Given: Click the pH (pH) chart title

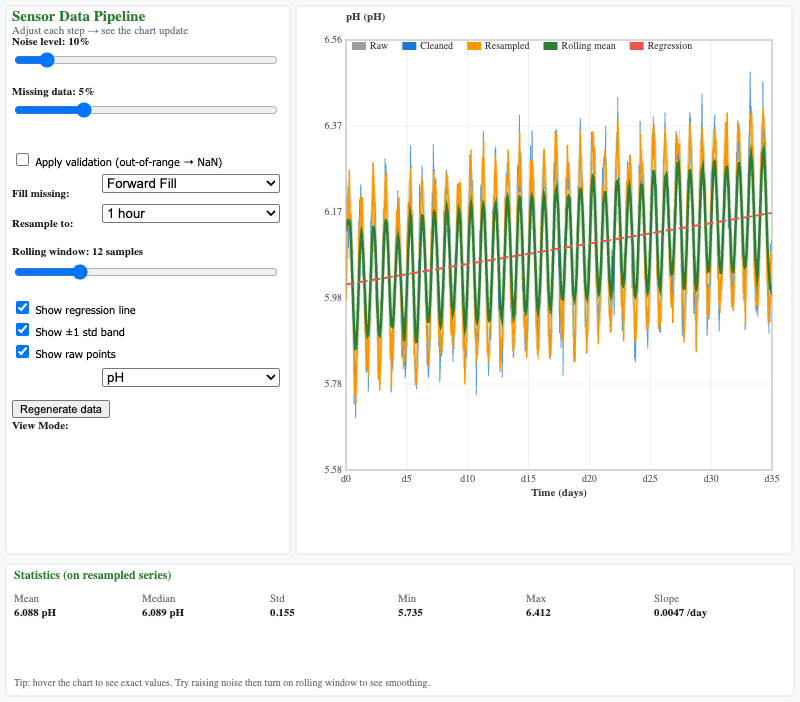Looking at the screenshot, I should 365,17.
